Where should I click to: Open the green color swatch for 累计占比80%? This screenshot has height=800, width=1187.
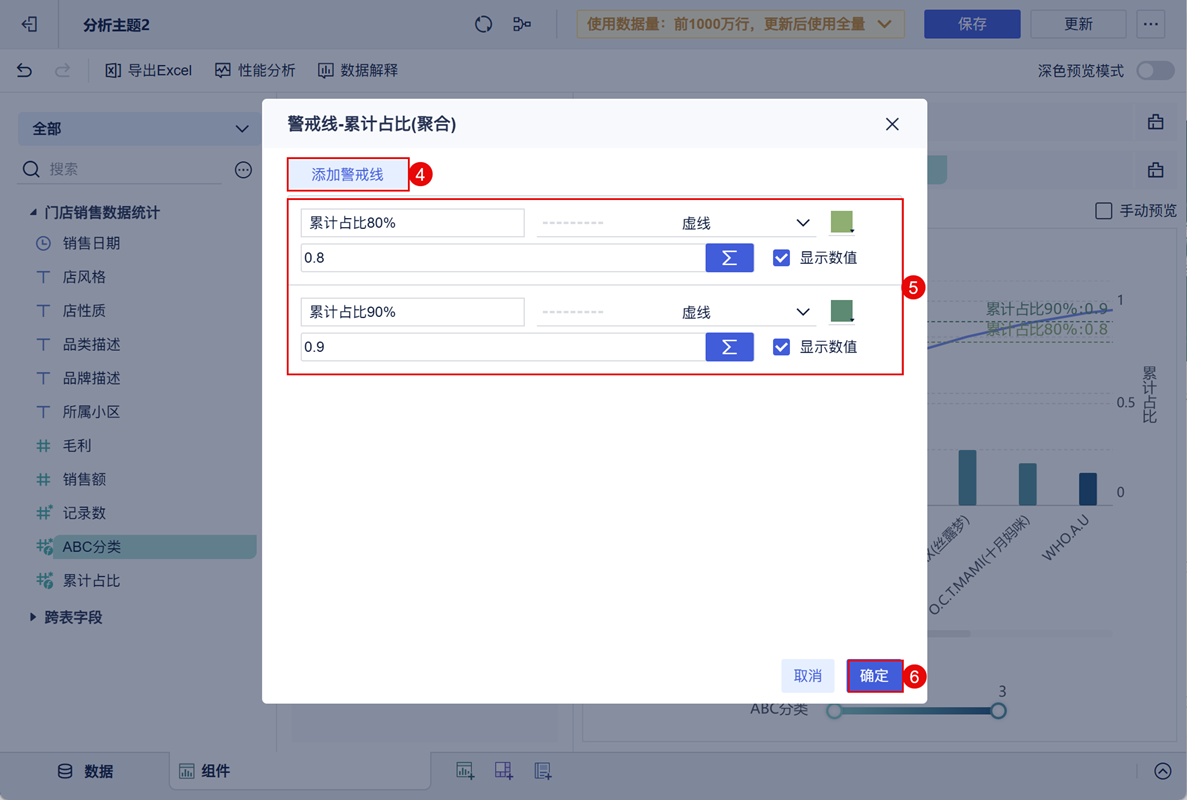coord(840,222)
